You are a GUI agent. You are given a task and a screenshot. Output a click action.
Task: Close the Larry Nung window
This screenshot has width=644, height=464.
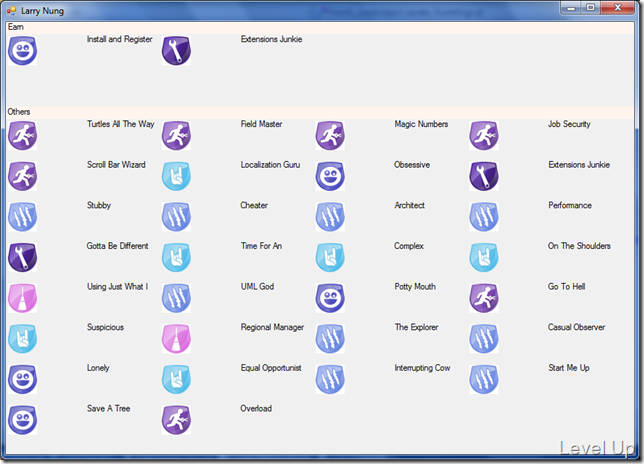(617, 8)
